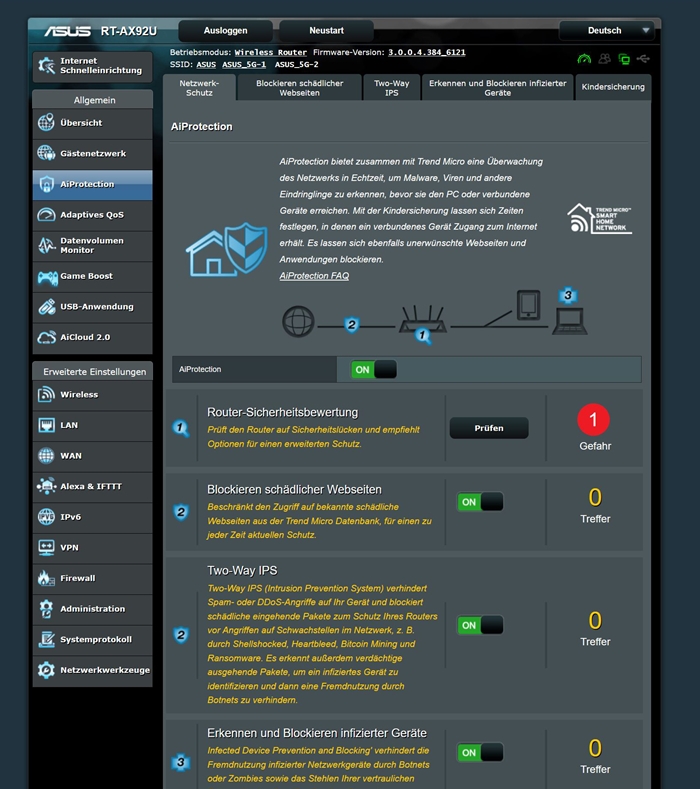Open USB-Anwendung icon
The width and height of the screenshot is (700, 789).
pyautogui.click(x=46, y=306)
